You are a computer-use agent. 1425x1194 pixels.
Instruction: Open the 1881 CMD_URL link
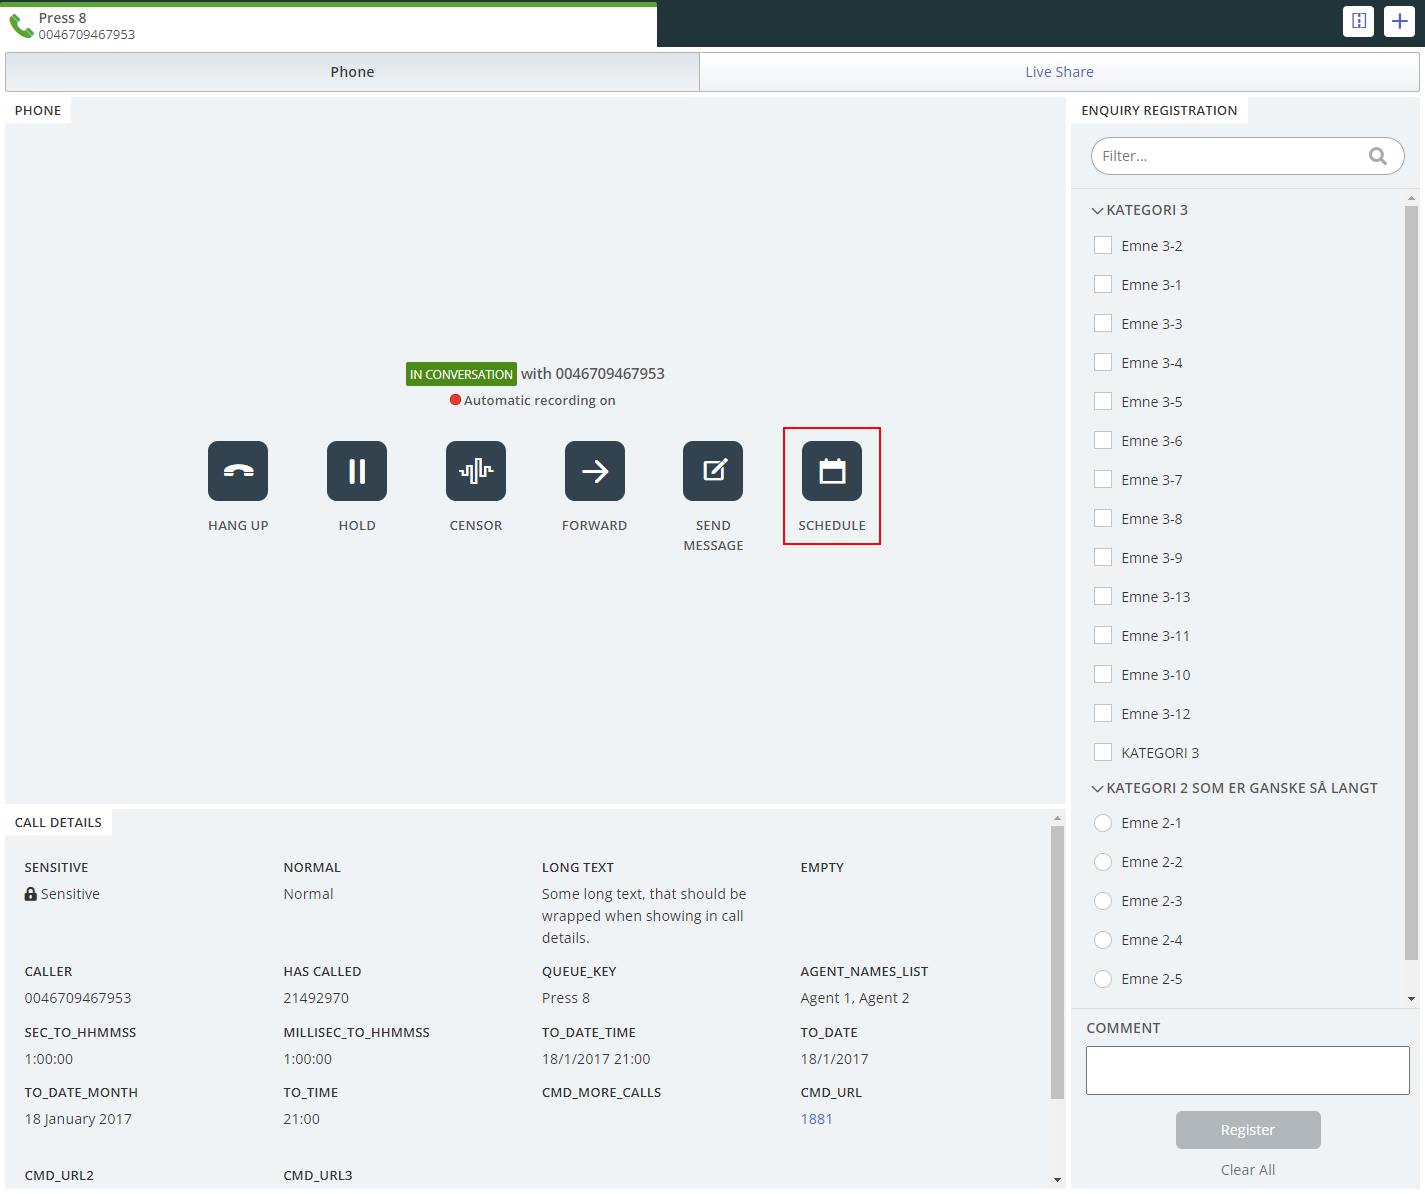816,1119
